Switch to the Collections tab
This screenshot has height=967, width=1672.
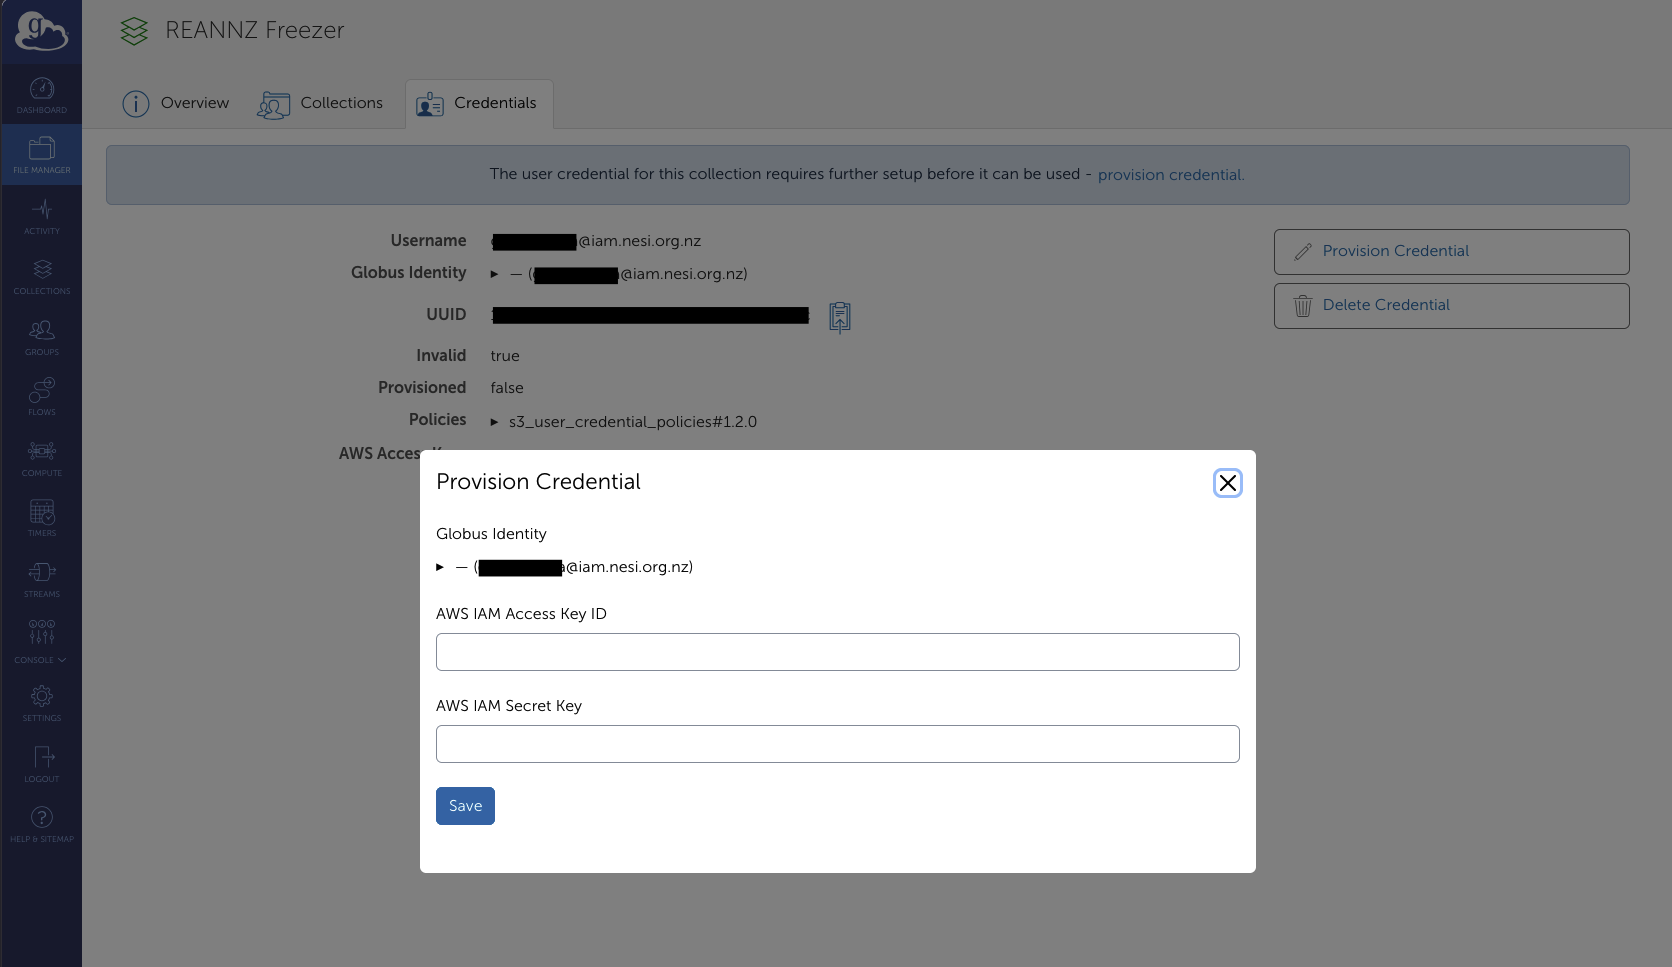pyautogui.click(x=320, y=103)
